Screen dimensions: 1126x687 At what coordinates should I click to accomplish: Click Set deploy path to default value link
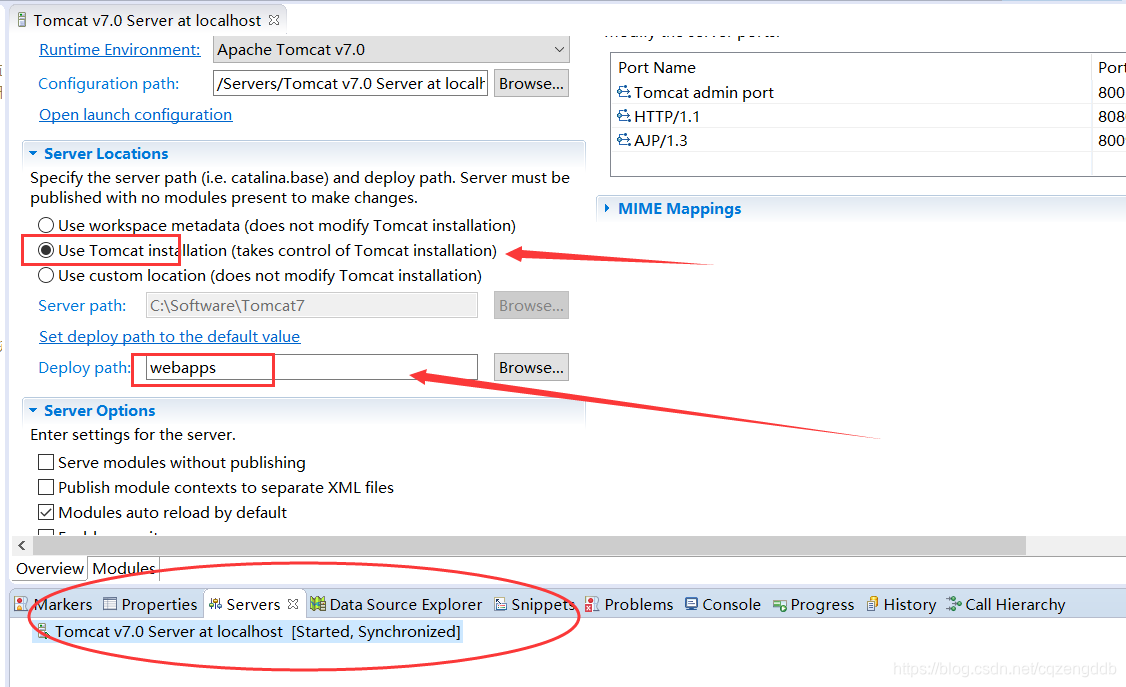coord(169,337)
